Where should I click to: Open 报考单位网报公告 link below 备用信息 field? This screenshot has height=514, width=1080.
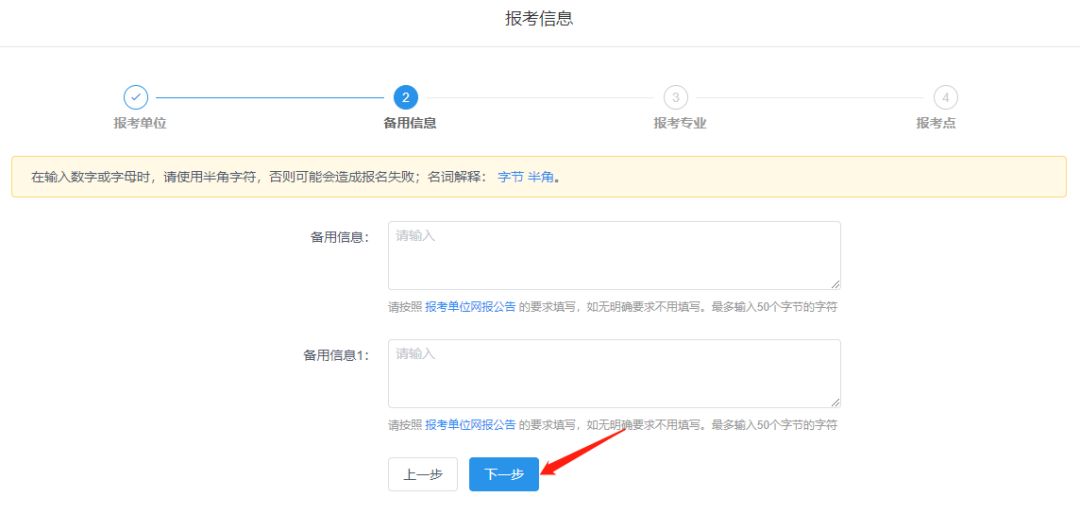tap(470, 307)
